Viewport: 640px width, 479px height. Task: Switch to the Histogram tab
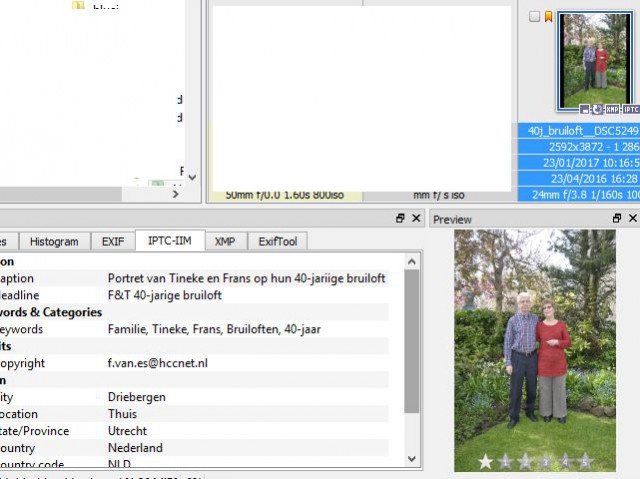click(x=54, y=242)
